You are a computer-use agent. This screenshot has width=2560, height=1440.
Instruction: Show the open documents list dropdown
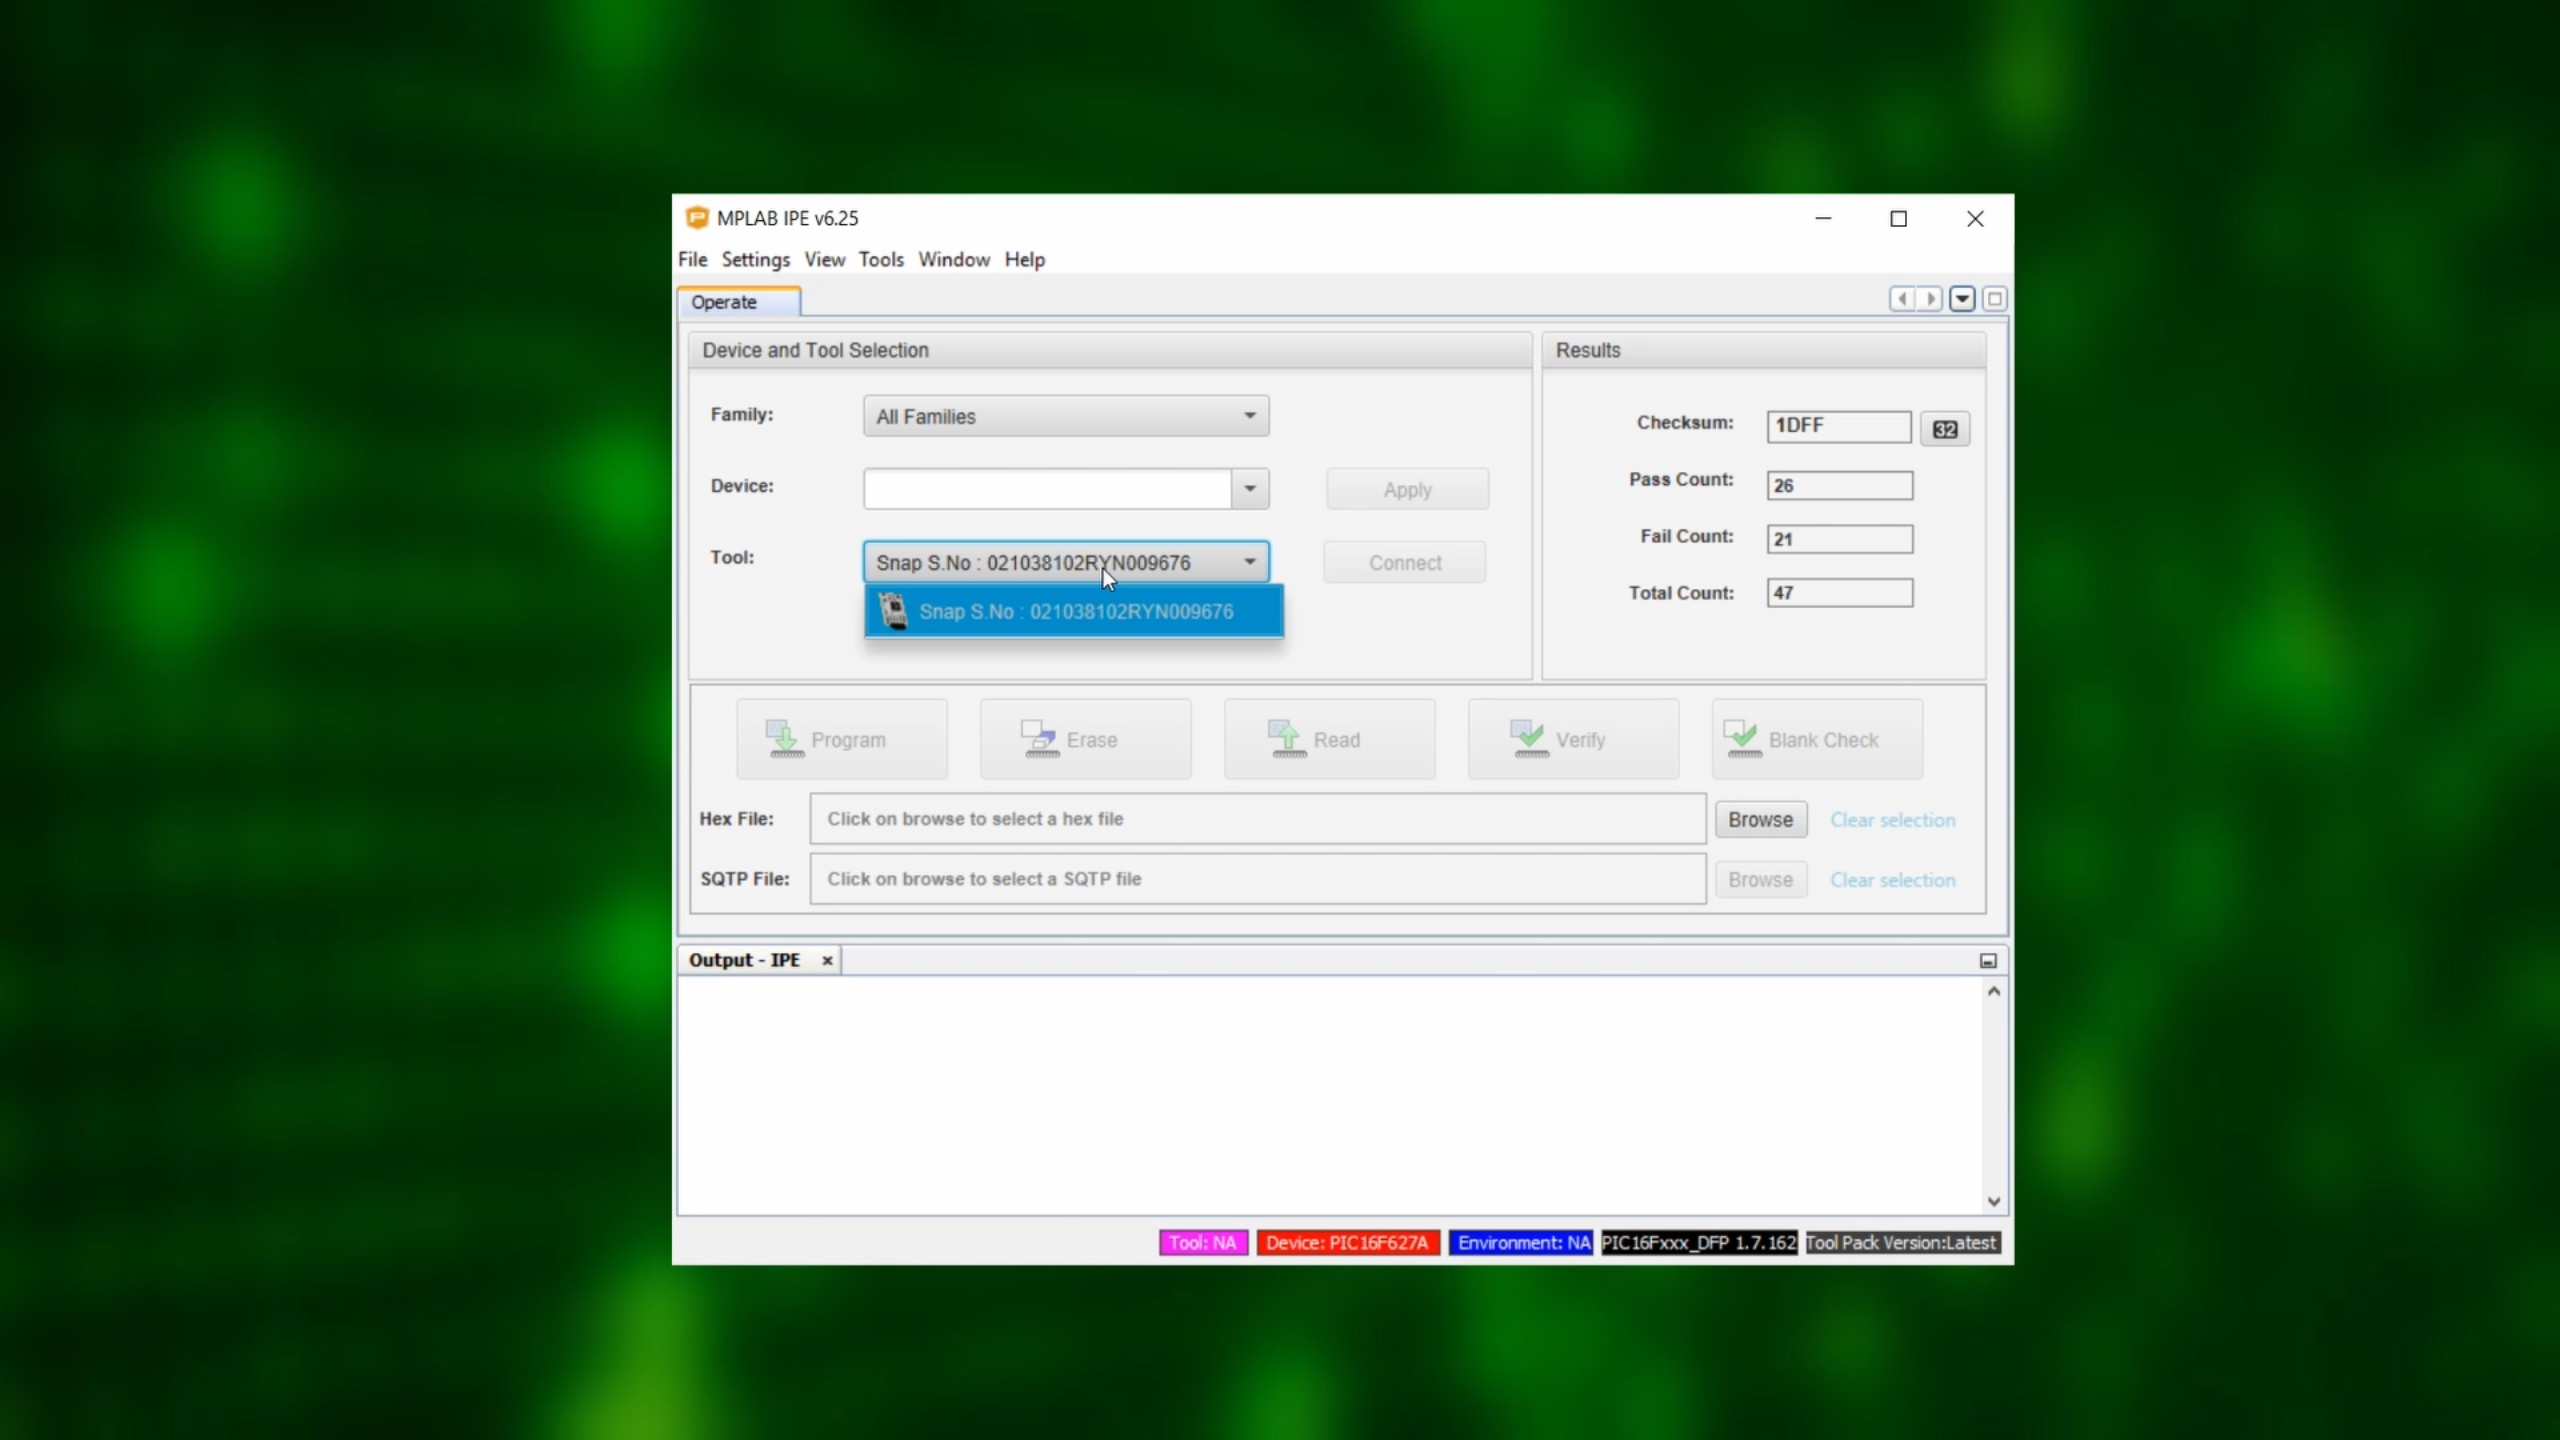point(1962,299)
